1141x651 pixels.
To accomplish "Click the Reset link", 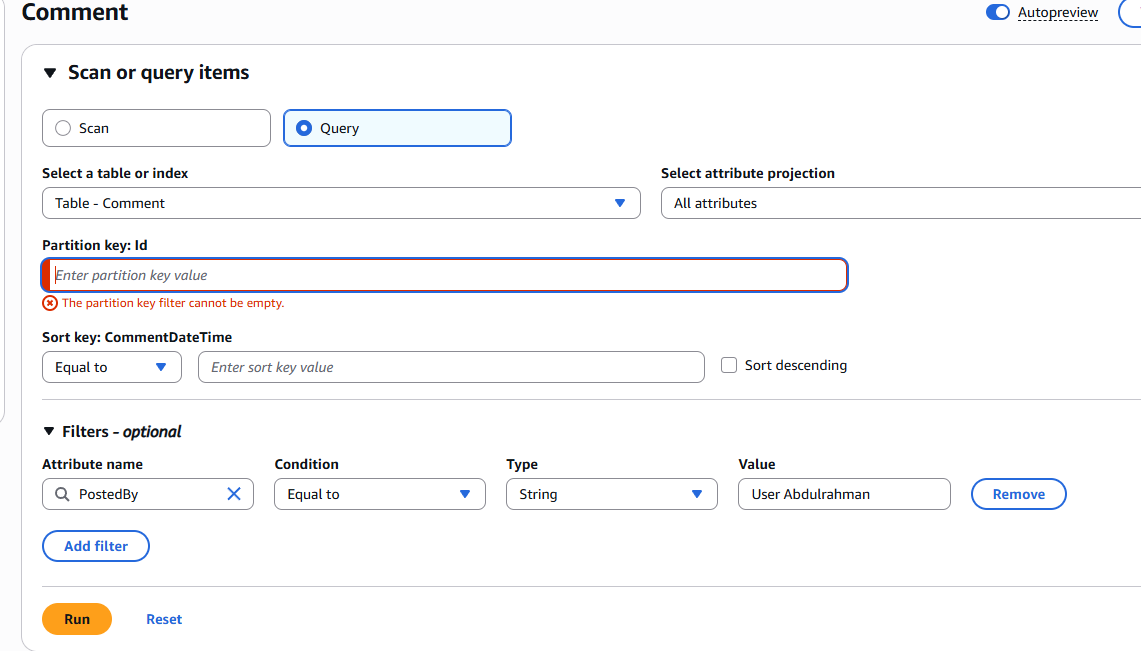I will [164, 619].
